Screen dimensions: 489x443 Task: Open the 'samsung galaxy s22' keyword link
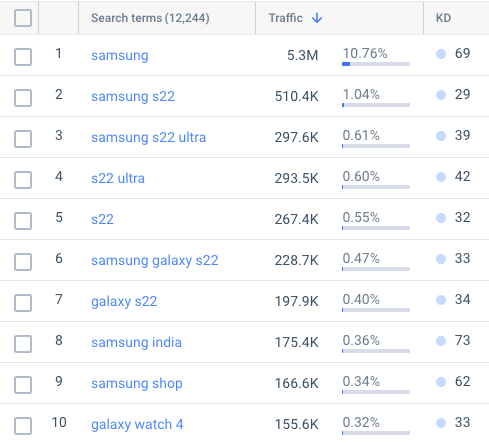tap(155, 260)
